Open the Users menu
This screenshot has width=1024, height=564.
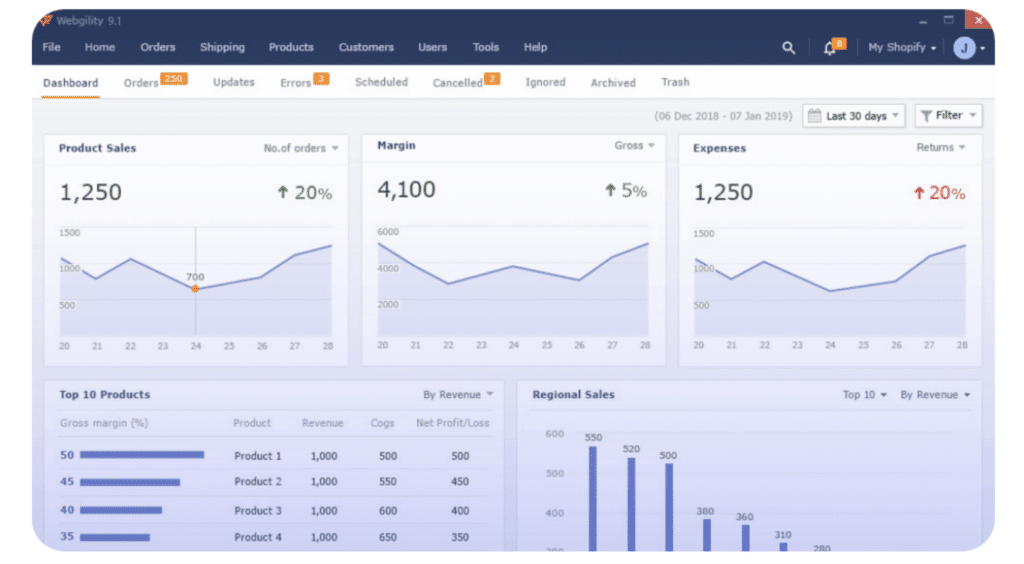click(x=433, y=47)
